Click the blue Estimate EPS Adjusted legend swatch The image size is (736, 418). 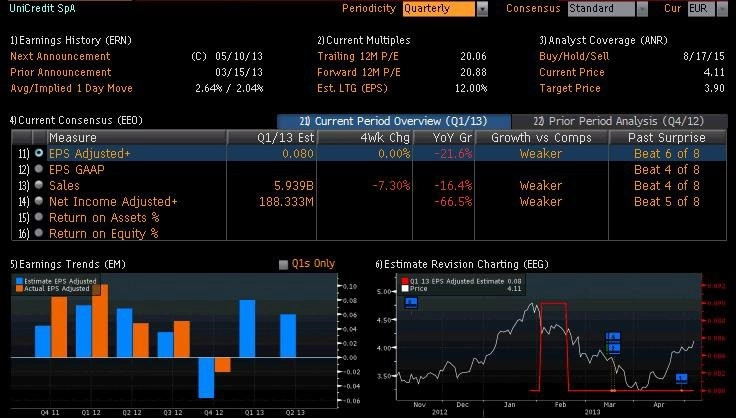click(x=19, y=281)
